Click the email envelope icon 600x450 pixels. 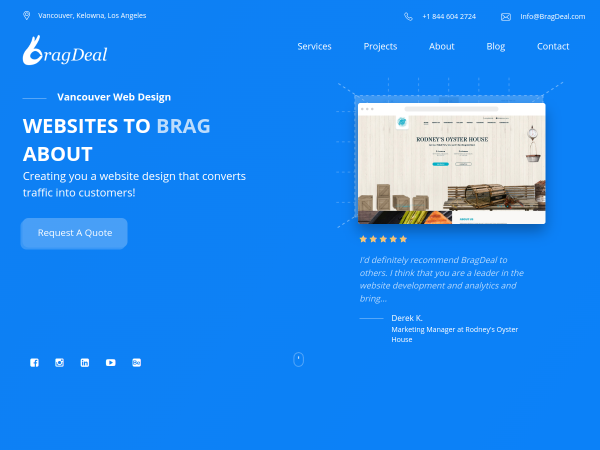point(506,17)
